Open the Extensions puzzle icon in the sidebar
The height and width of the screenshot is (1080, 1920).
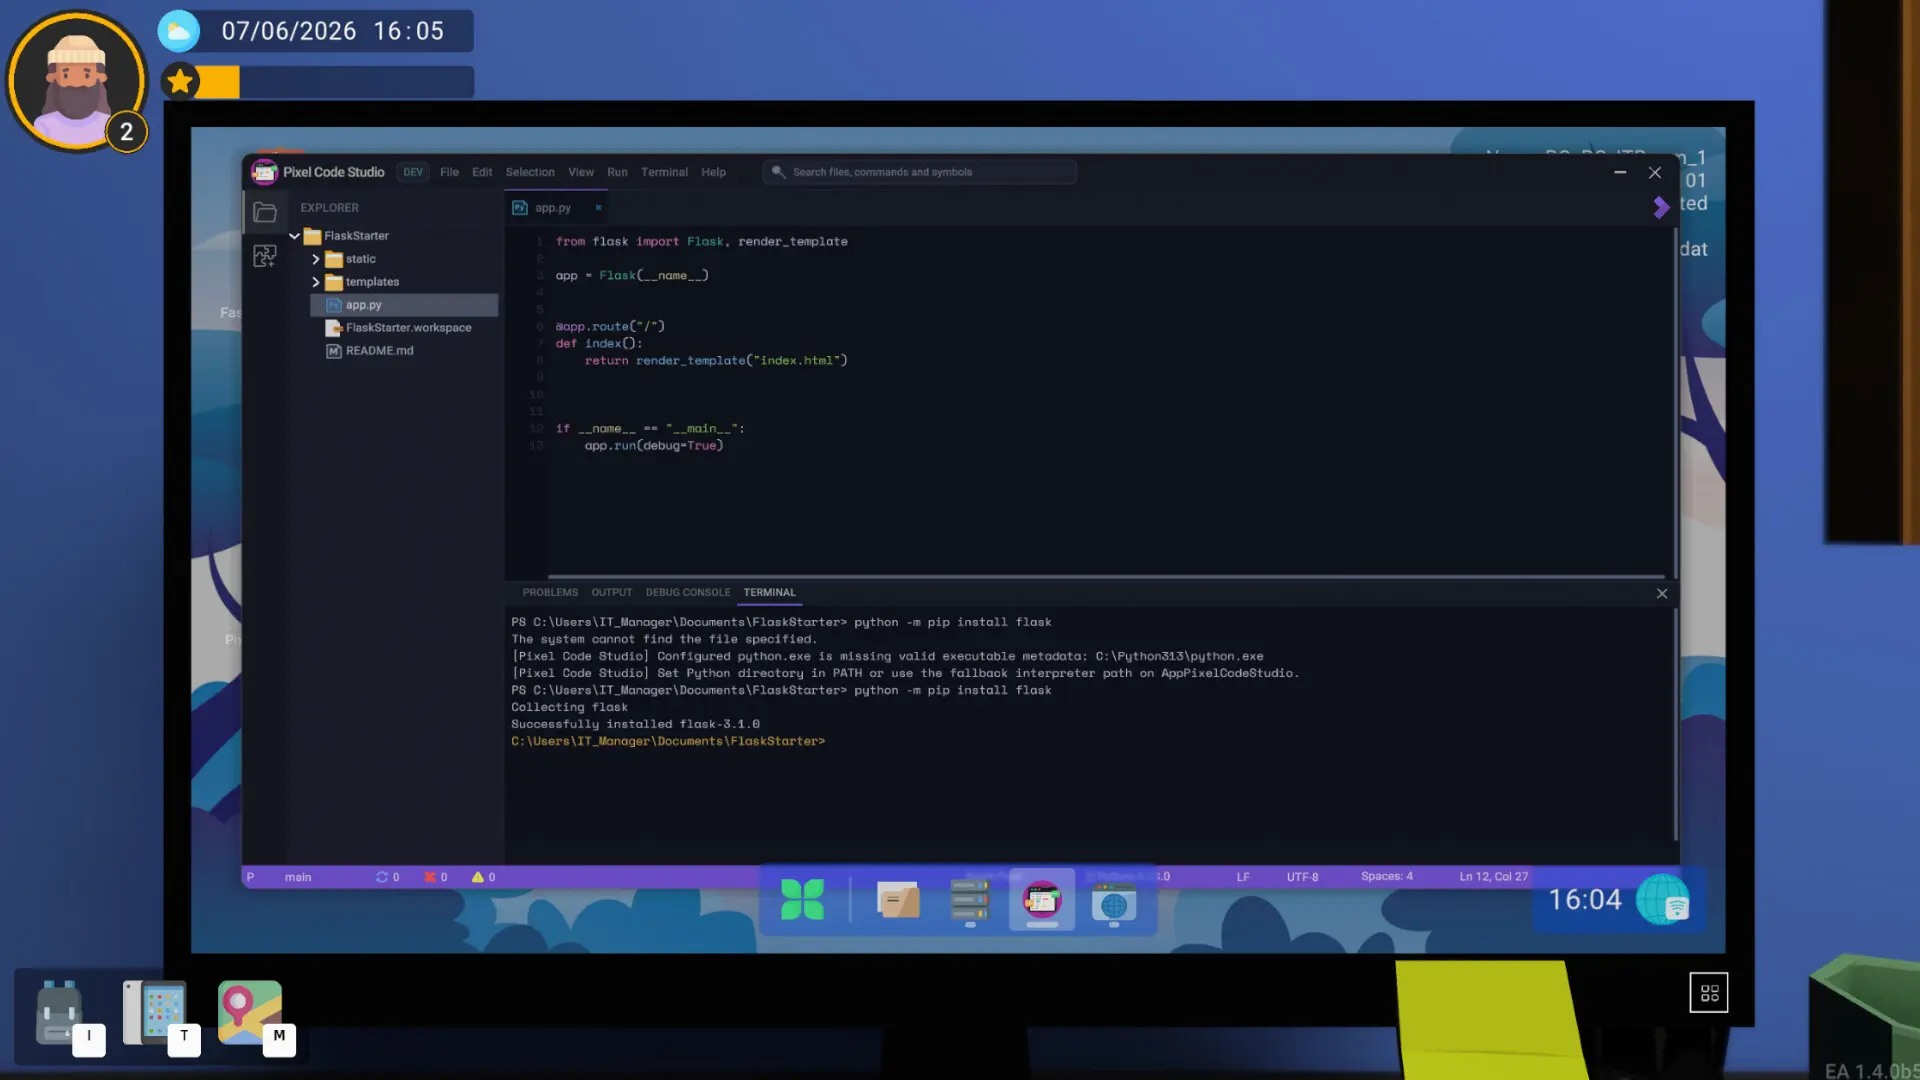coord(265,256)
